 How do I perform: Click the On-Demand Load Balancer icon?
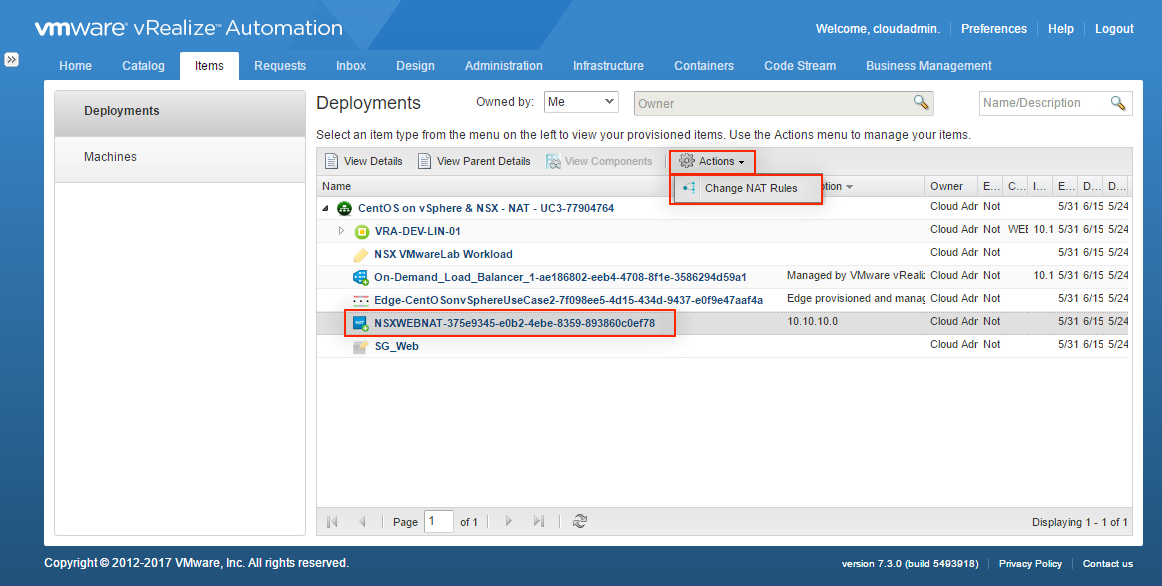click(x=360, y=277)
